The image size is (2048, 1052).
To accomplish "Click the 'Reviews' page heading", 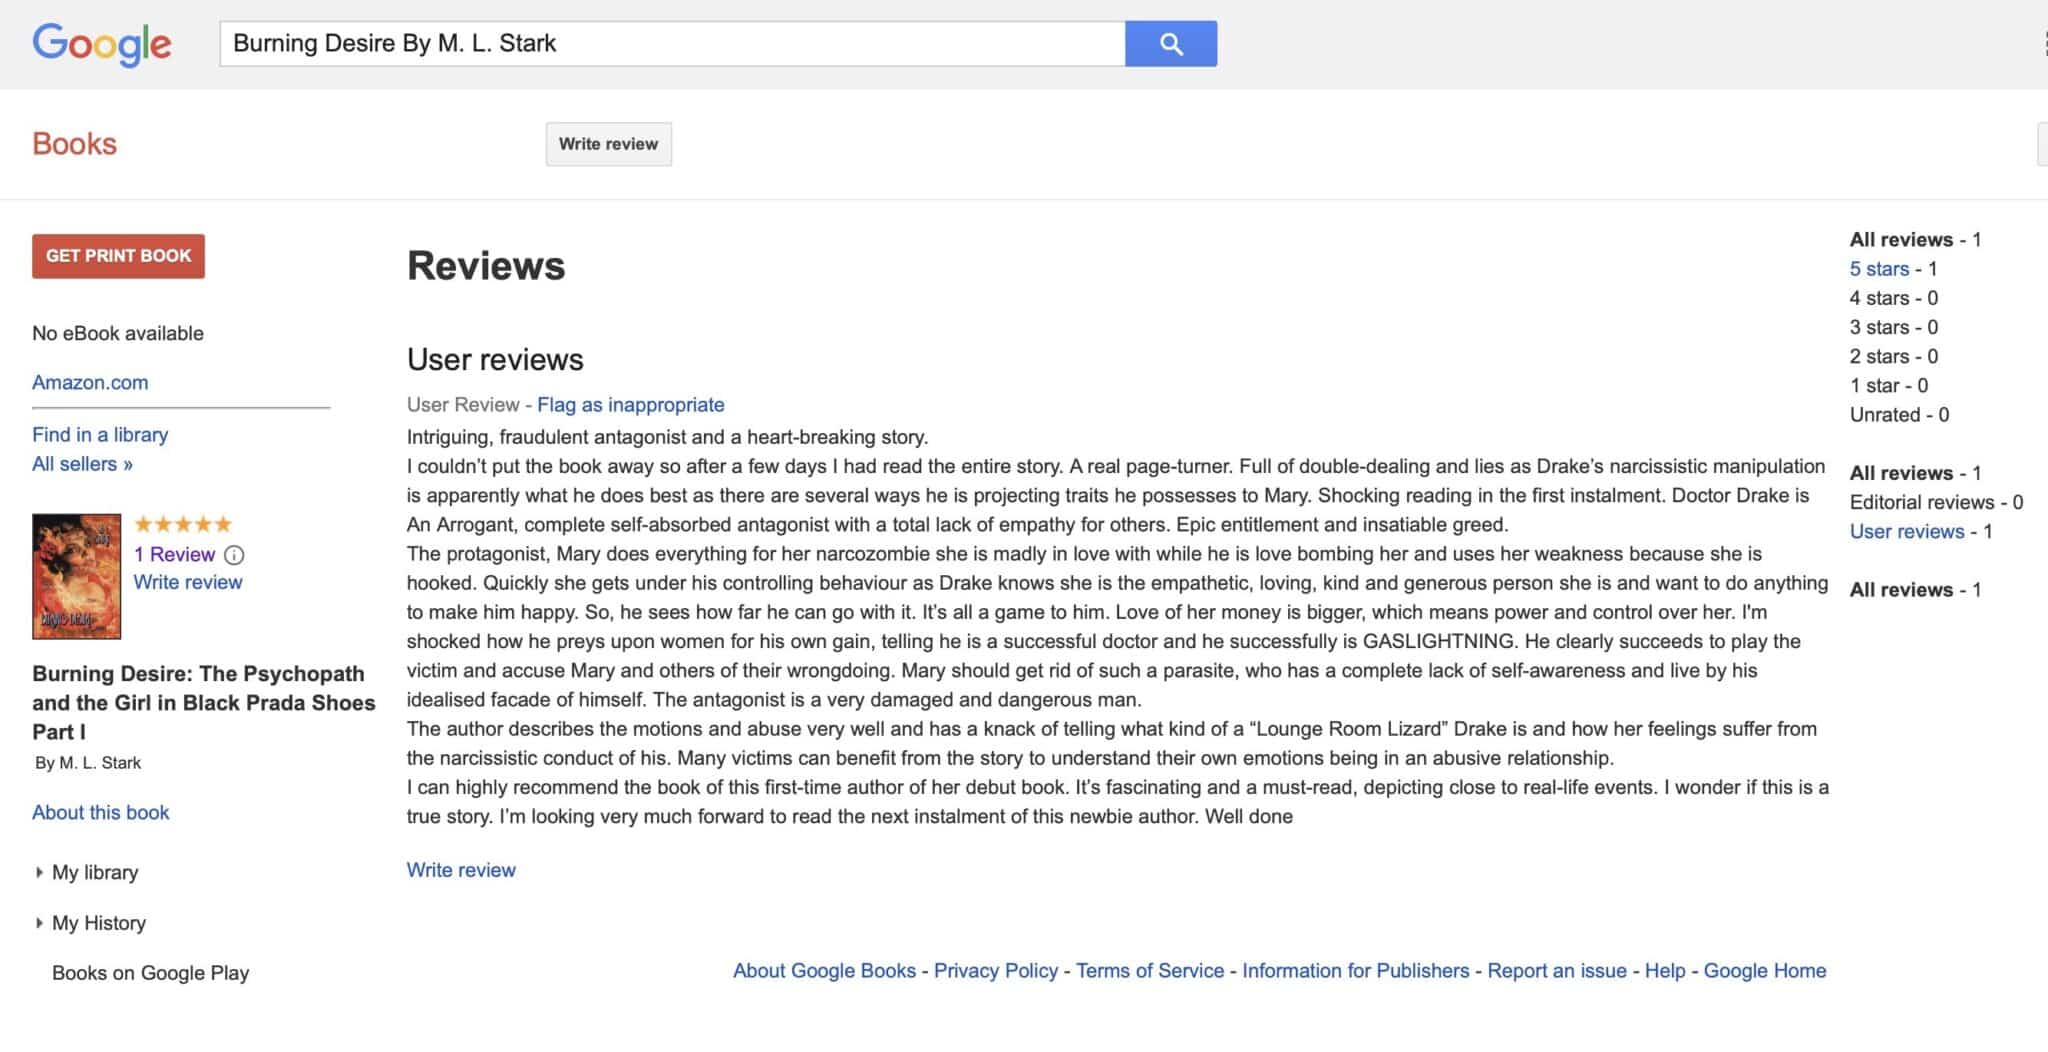I will [486, 266].
